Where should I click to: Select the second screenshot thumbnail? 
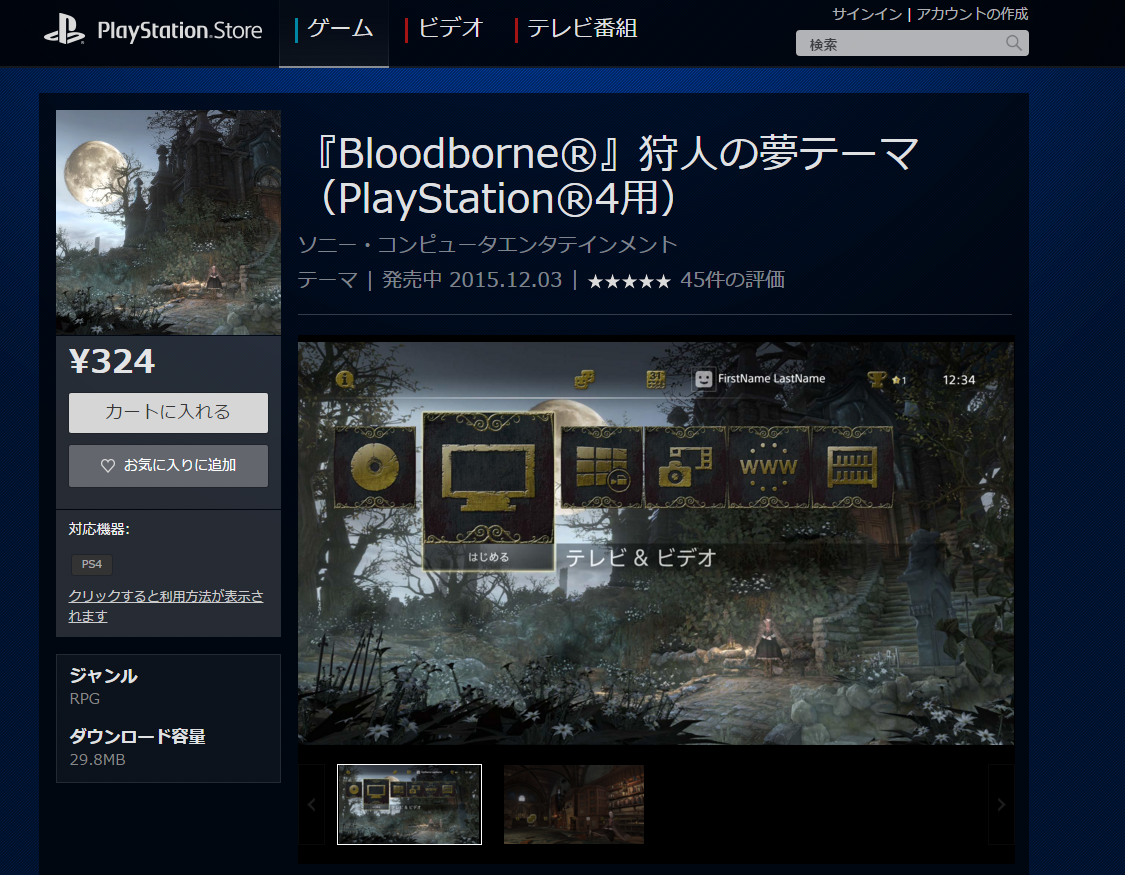click(x=573, y=804)
